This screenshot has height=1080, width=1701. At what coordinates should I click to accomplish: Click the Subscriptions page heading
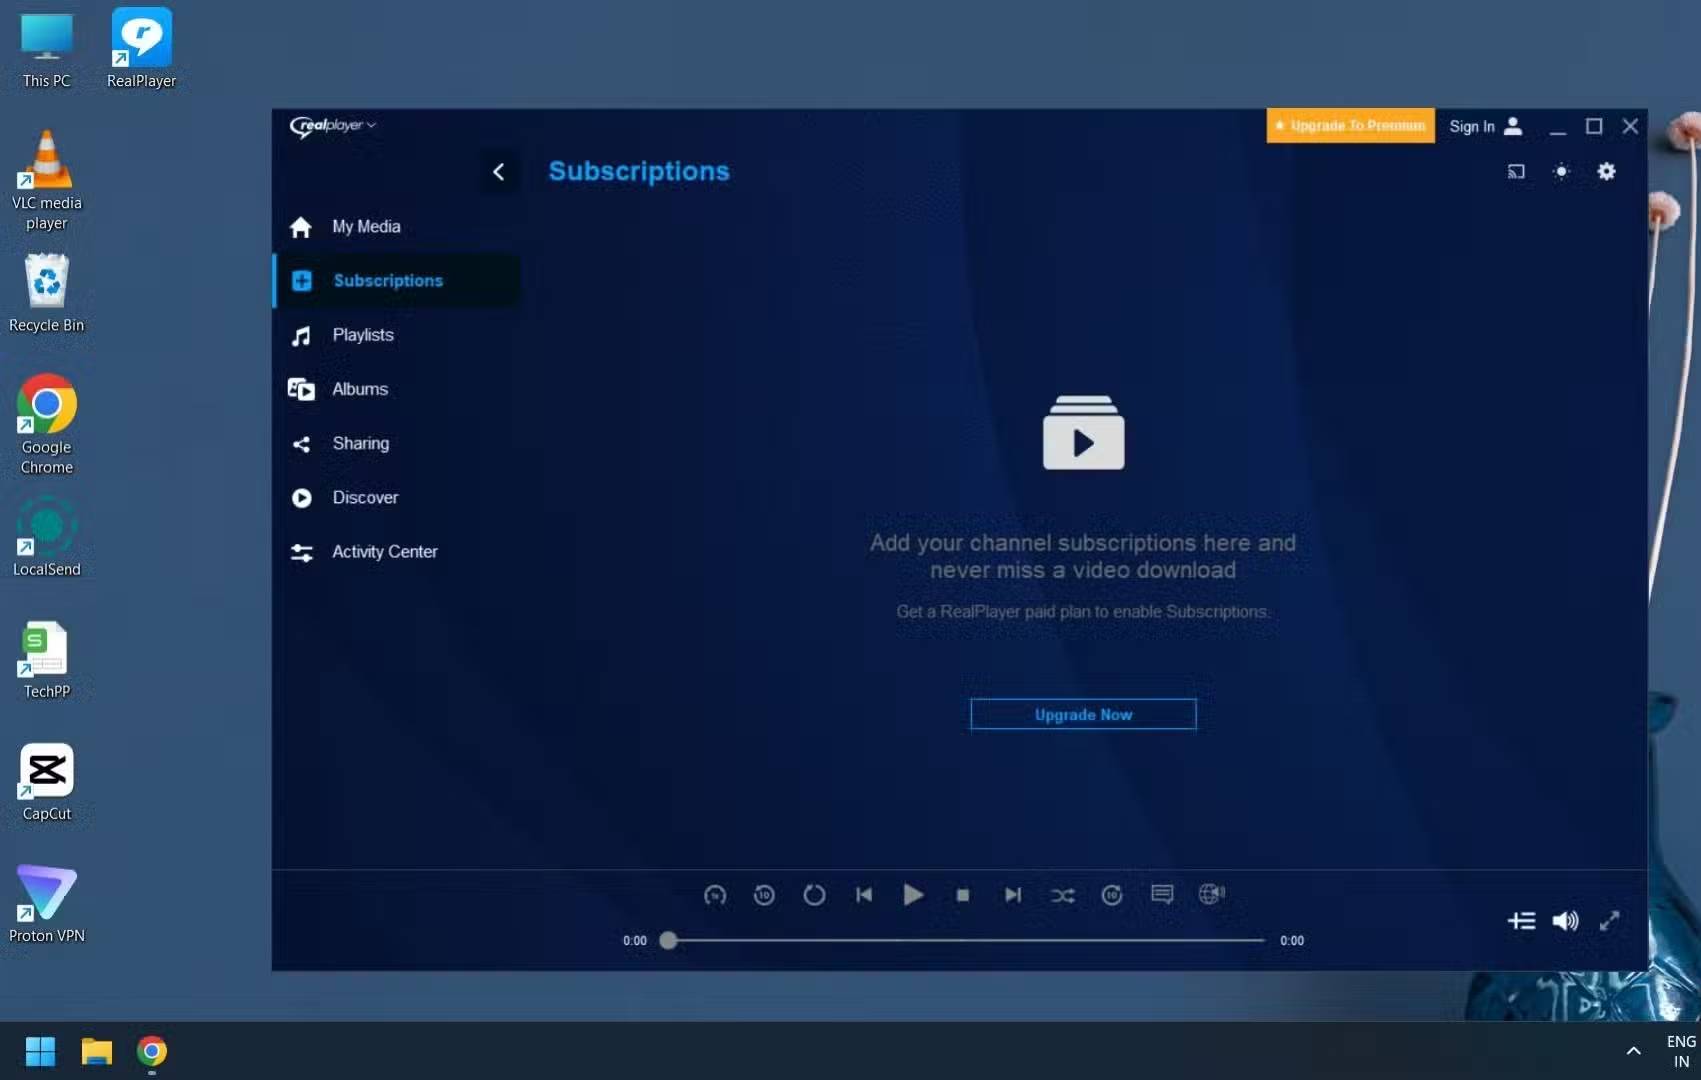[x=639, y=171]
